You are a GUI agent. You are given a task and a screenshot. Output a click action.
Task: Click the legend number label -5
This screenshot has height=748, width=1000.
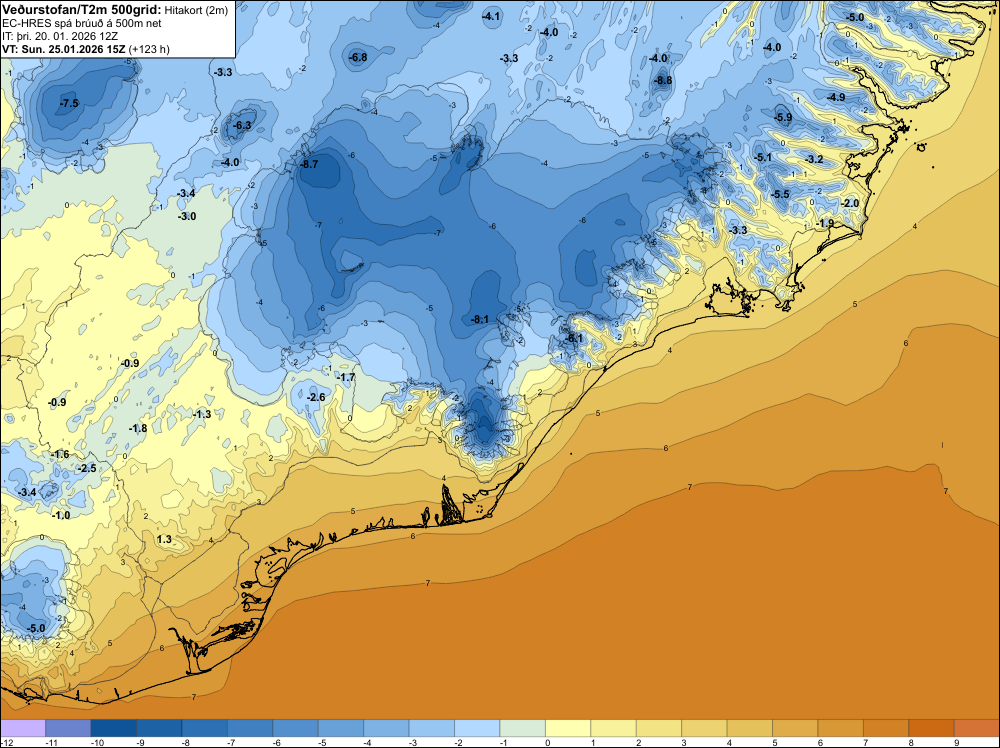click(324, 742)
